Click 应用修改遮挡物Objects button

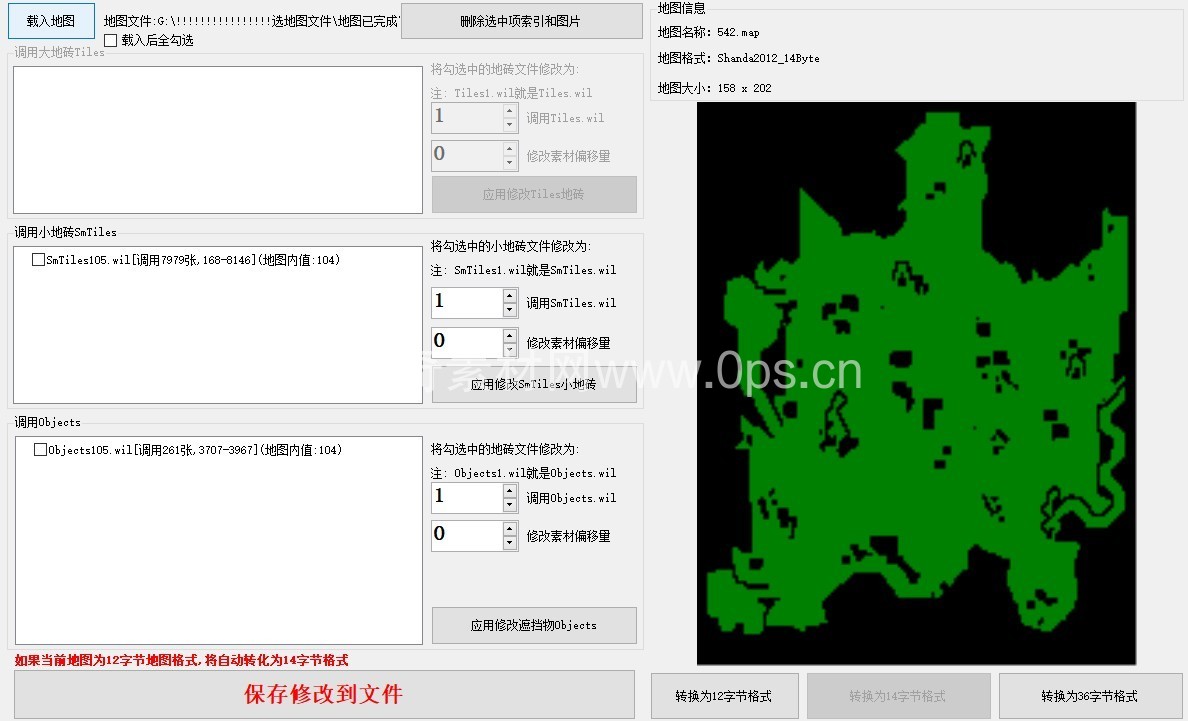[x=534, y=625]
